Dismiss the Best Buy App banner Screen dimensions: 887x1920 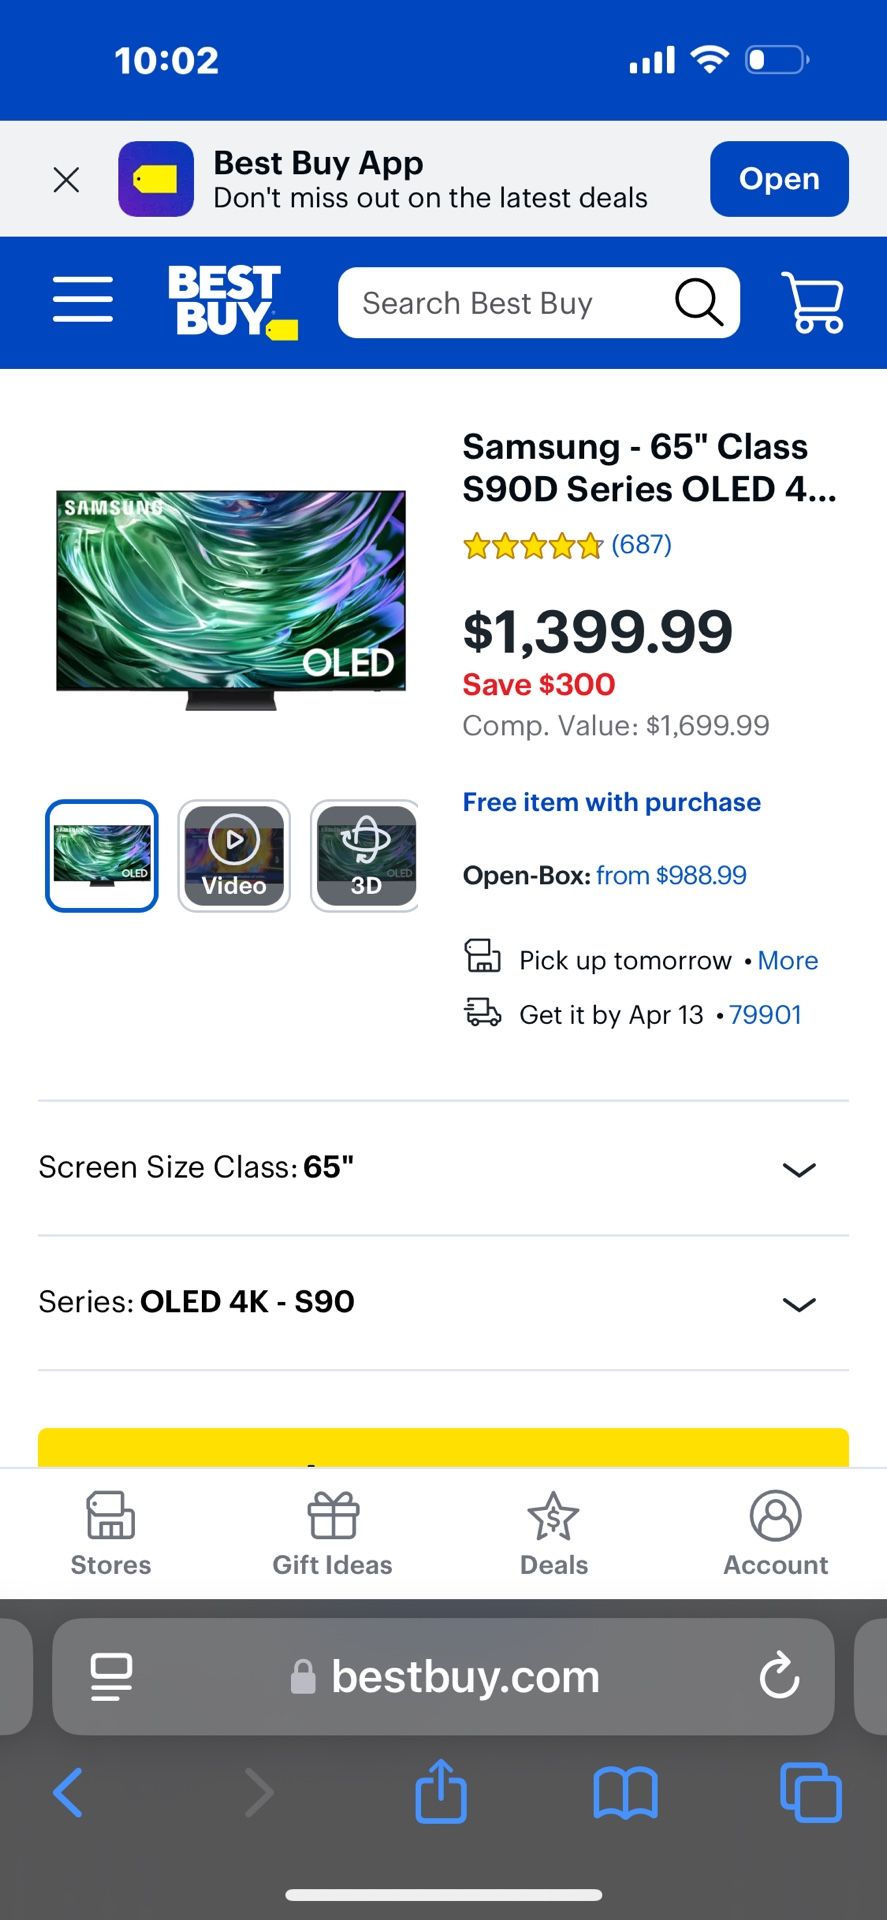[66, 180]
